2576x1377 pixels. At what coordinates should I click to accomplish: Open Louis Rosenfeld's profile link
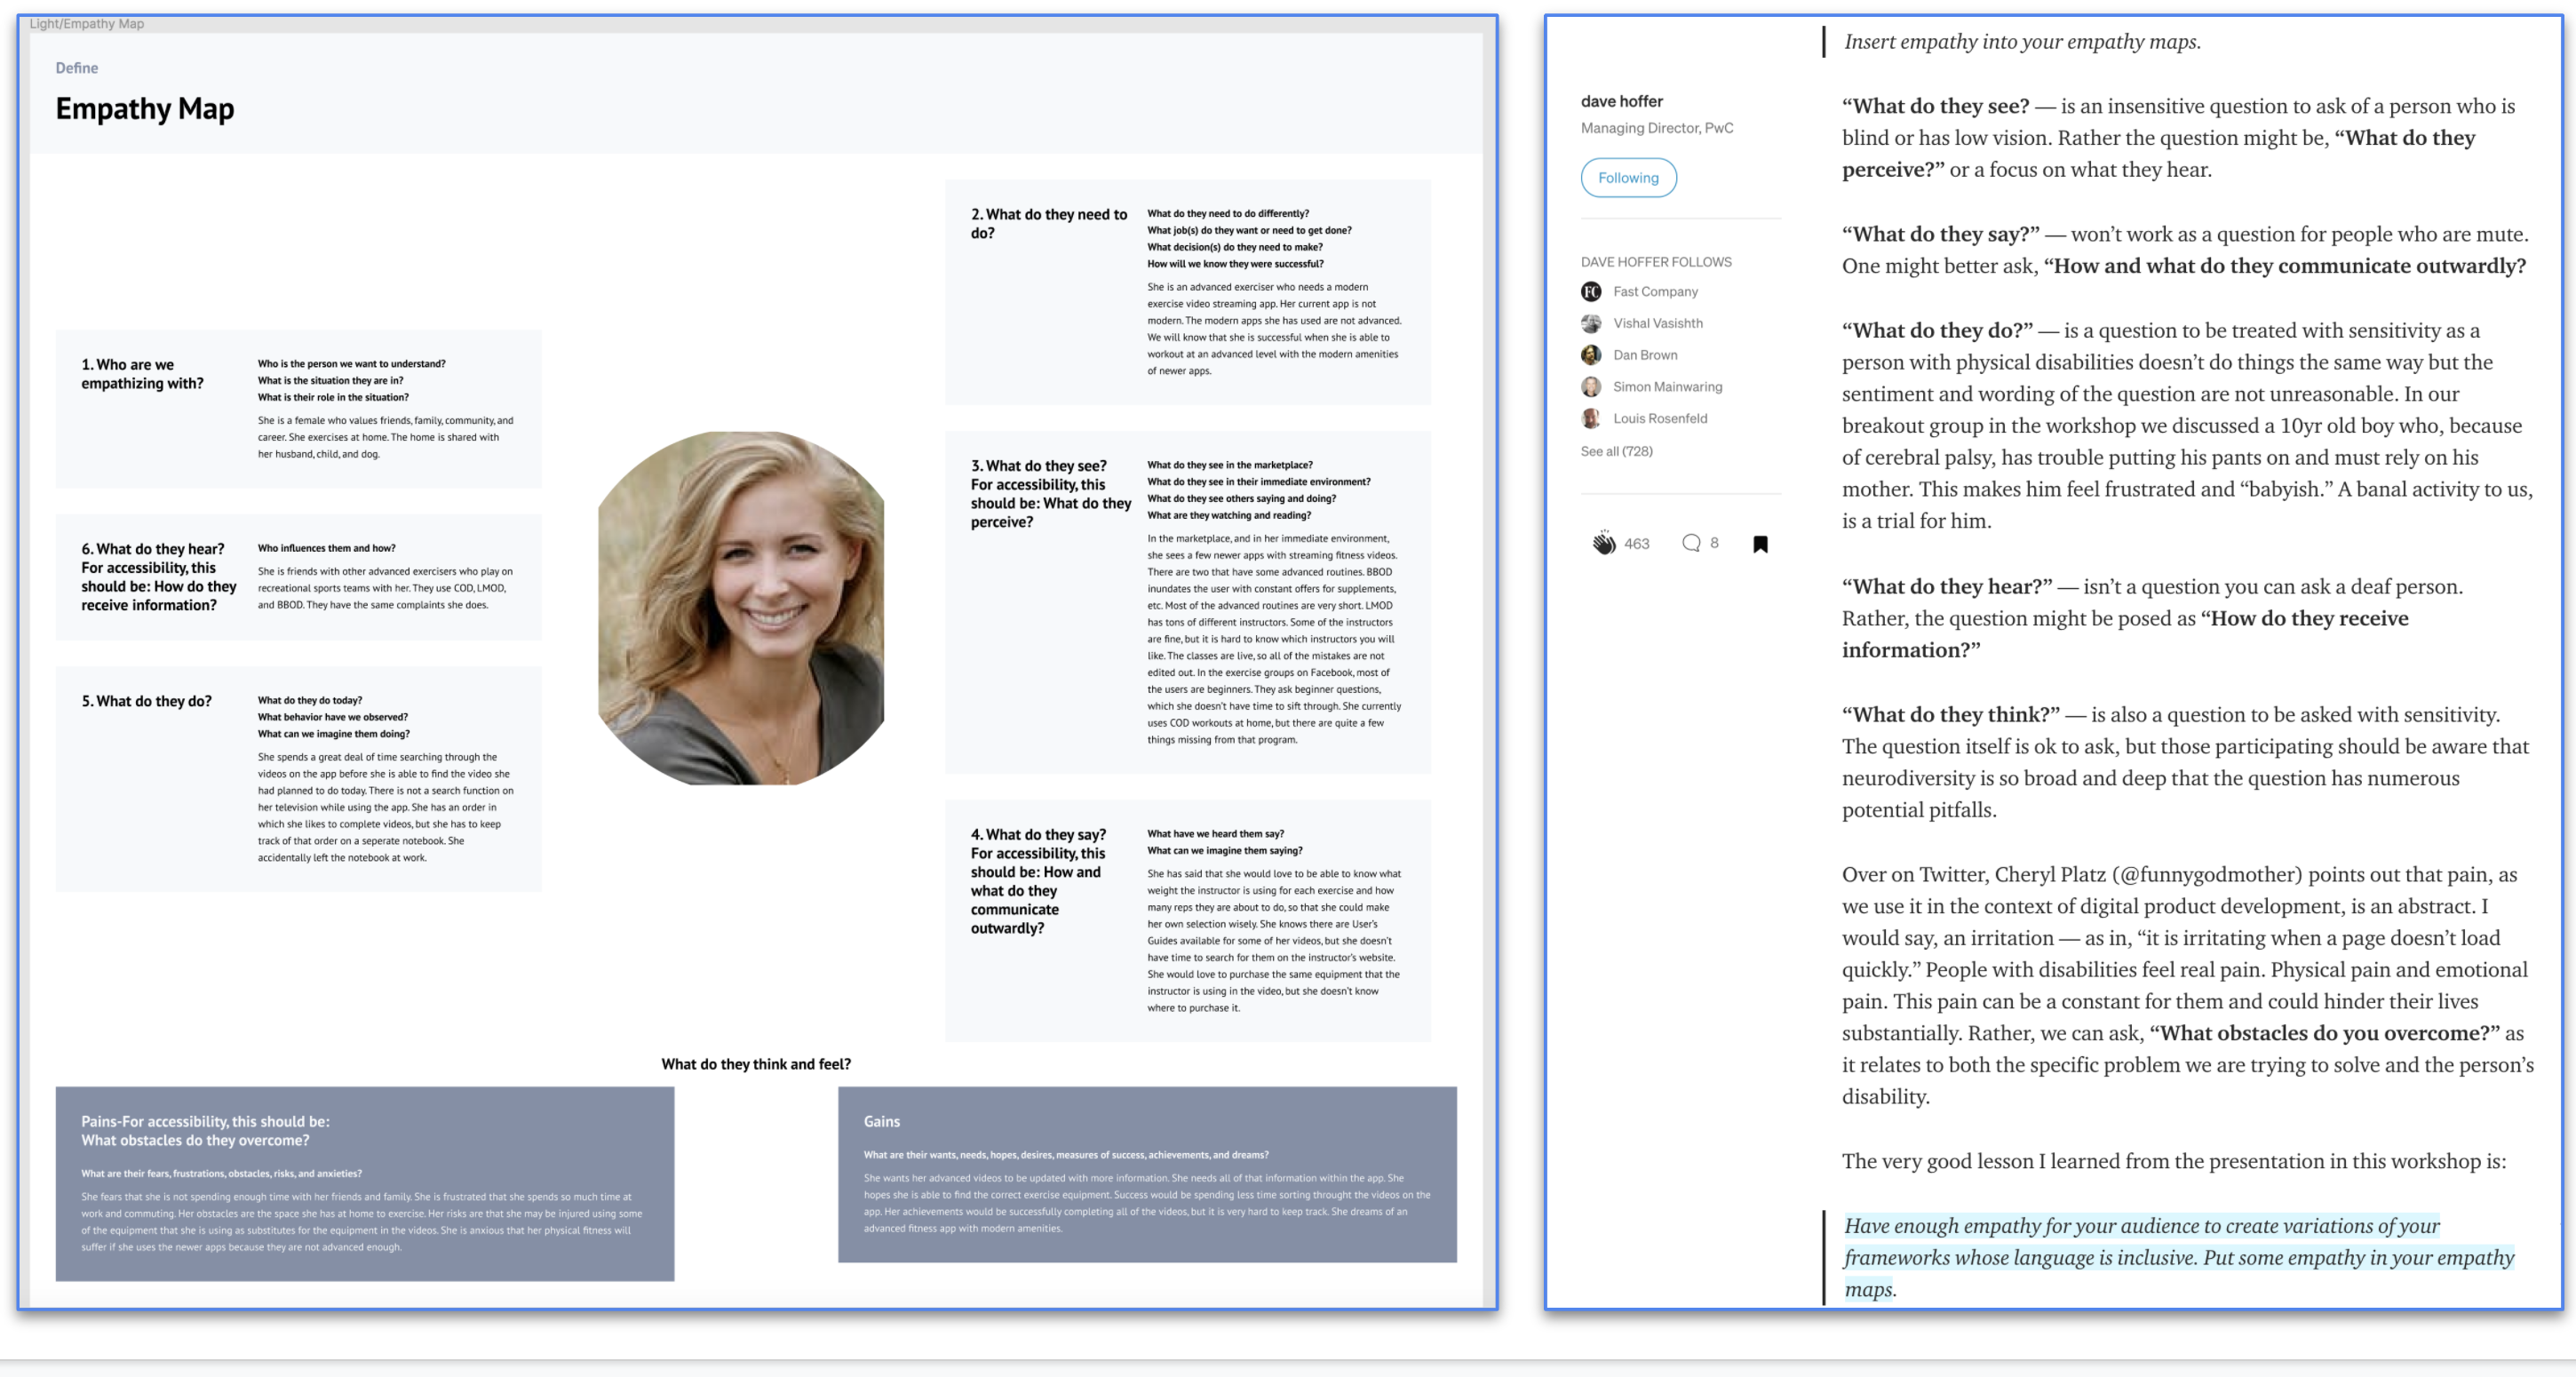click(1660, 418)
